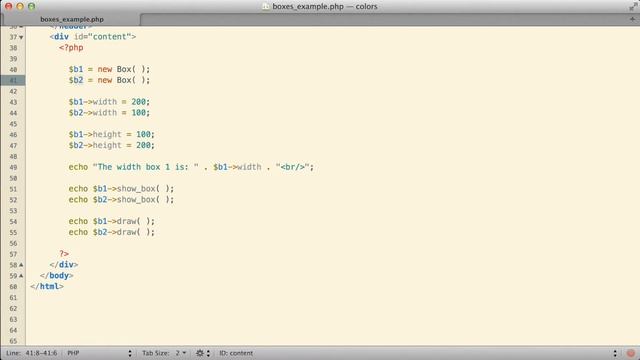
Task: Click line number 60 in gutter
Action: click(13, 287)
